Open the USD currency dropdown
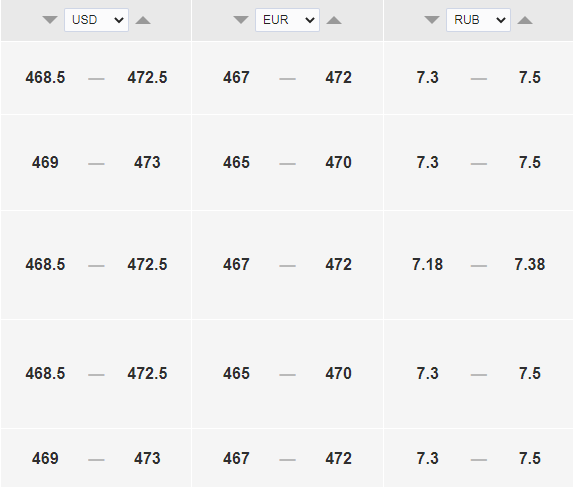The width and height of the screenshot is (573, 487). tap(96, 20)
